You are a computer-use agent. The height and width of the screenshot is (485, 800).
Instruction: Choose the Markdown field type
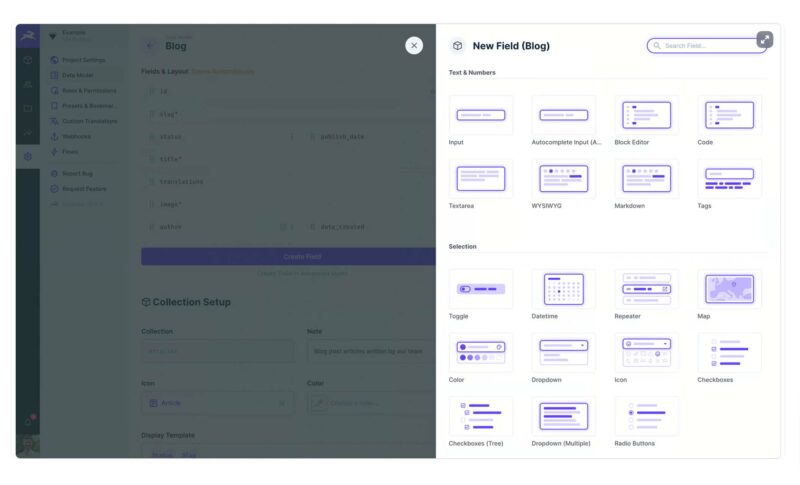click(x=646, y=178)
